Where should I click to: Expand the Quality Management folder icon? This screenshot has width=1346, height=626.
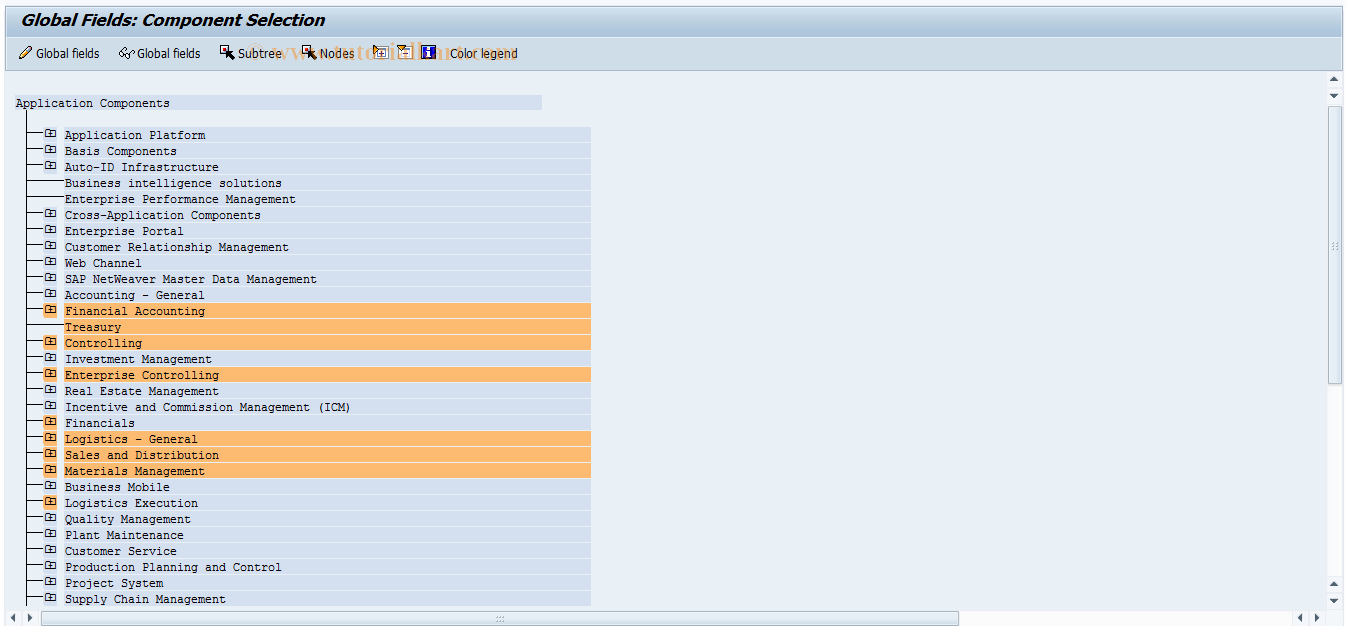(50, 518)
